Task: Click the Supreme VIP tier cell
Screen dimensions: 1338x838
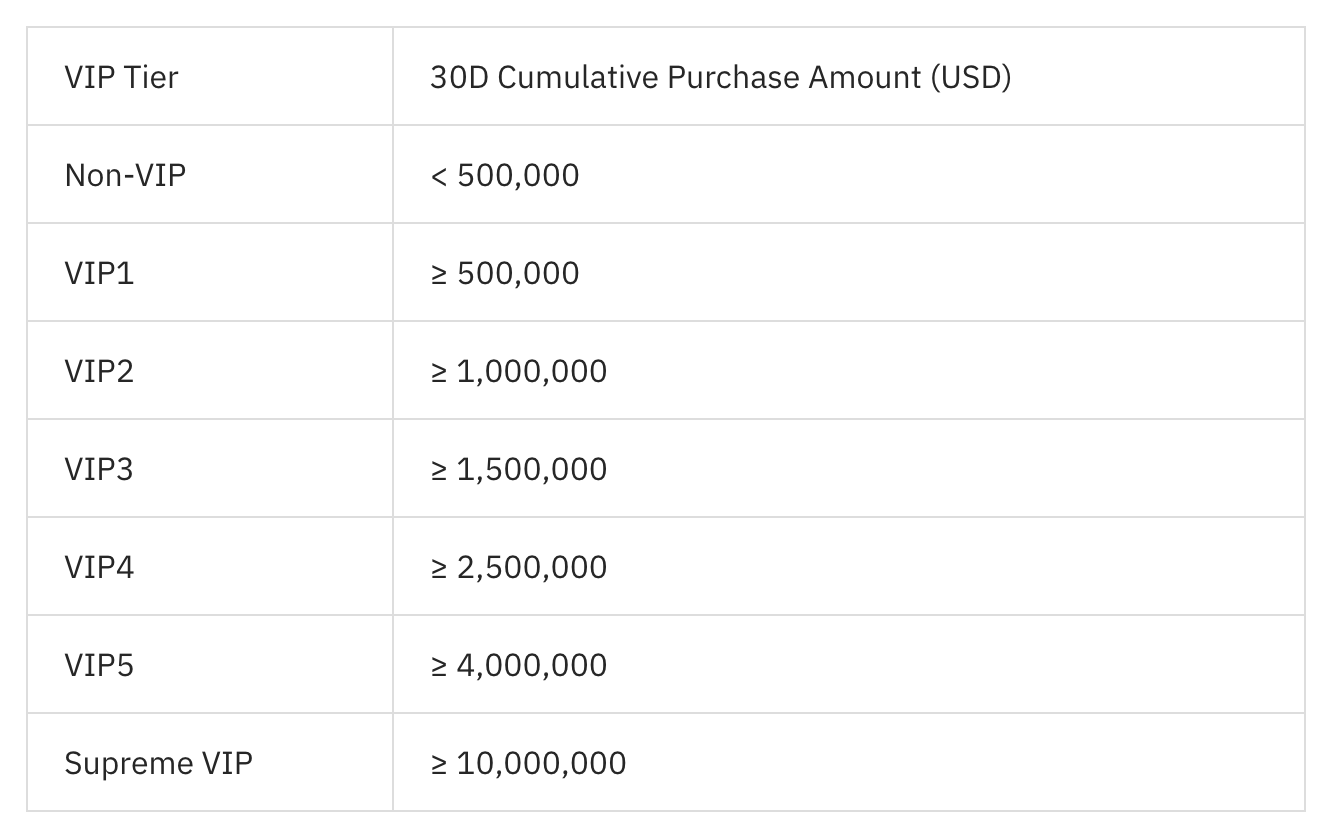Action: [x=210, y=763]
